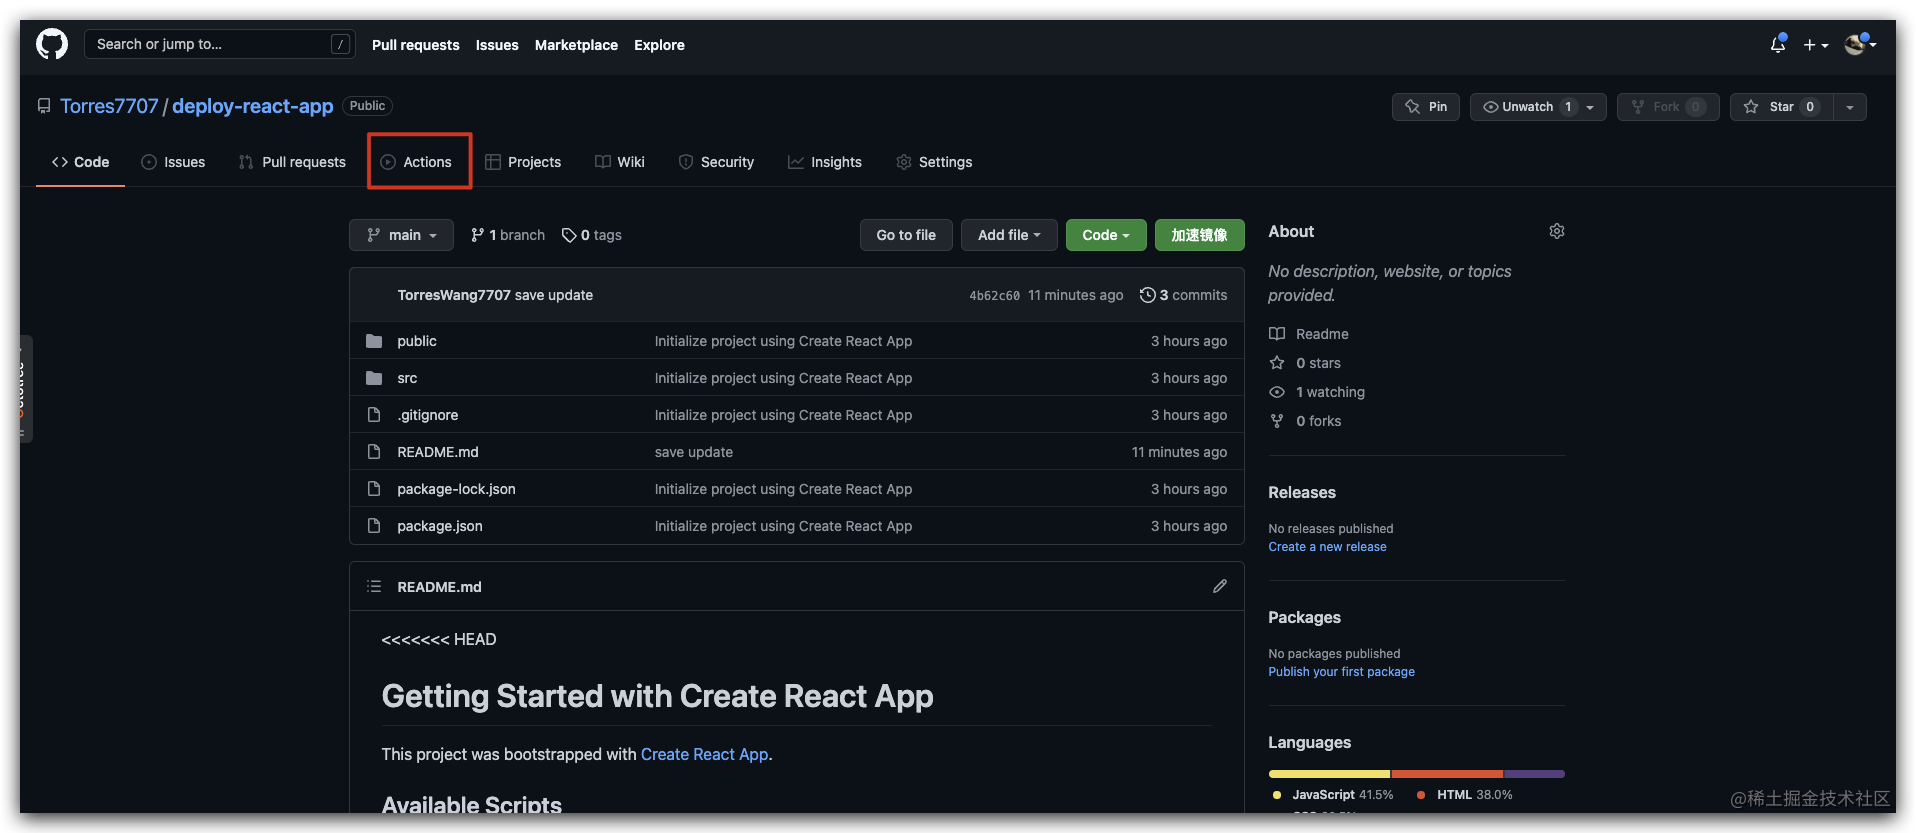
Task: Open the .gitignore file
Action: coord(428,415)
